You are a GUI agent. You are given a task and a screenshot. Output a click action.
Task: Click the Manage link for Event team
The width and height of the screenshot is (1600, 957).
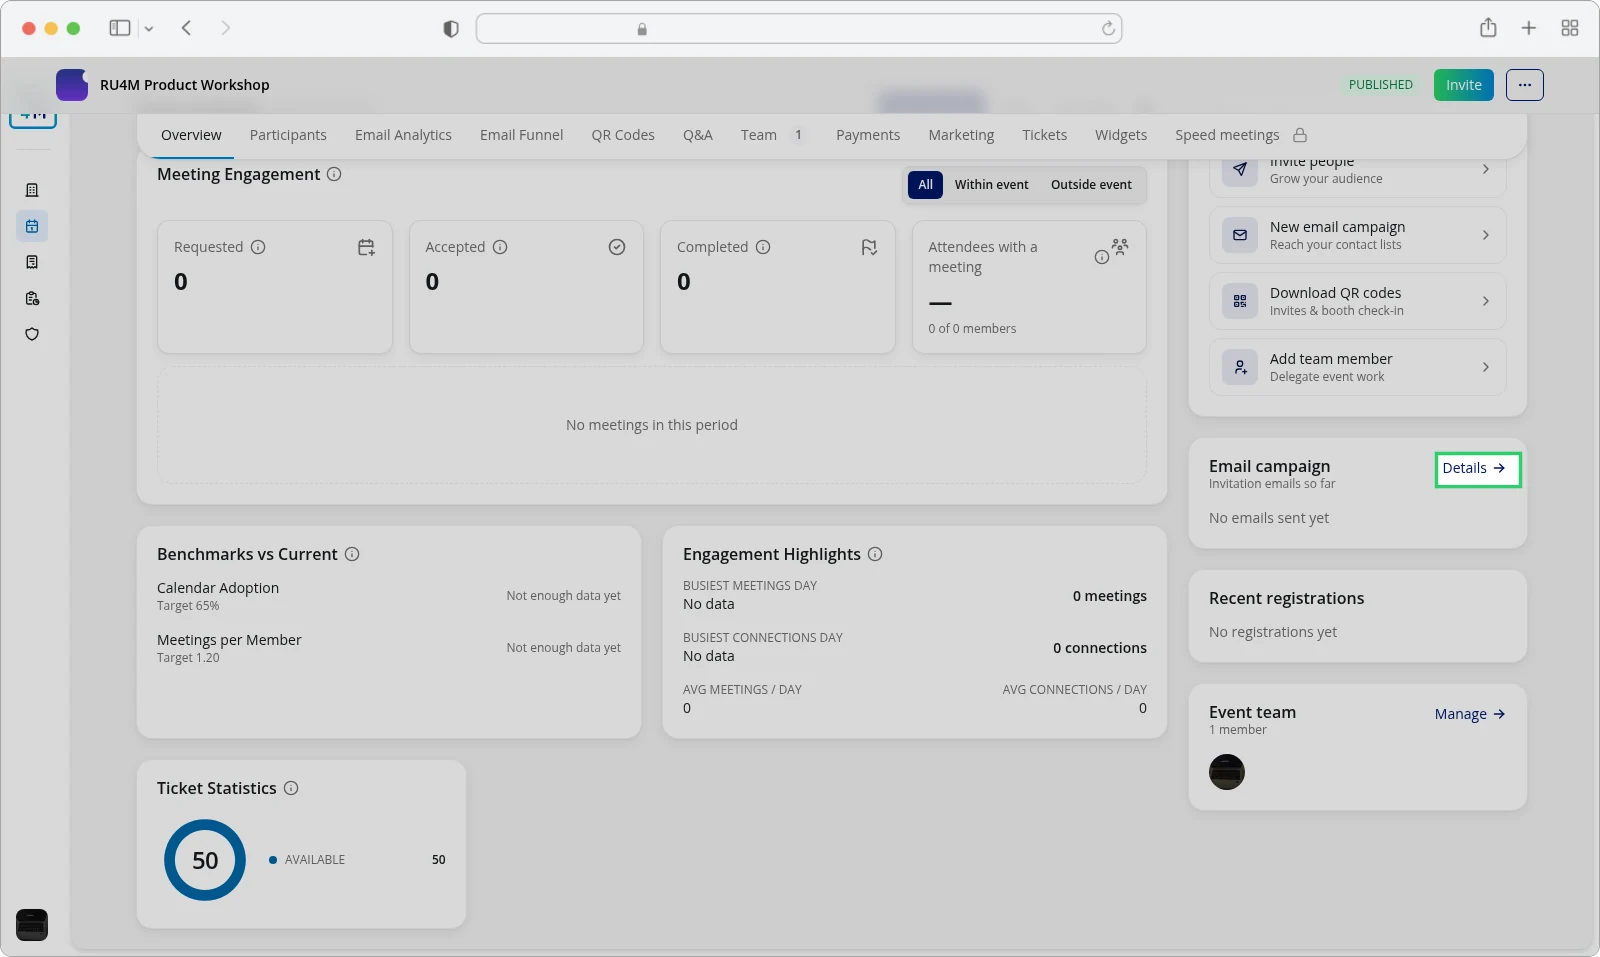1470,714
